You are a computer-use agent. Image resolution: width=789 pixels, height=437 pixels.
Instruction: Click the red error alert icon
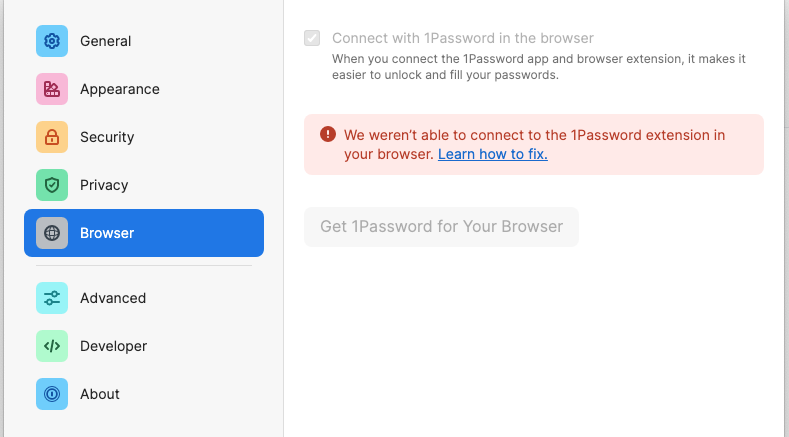pyautogui.click(x=328, y=135)
